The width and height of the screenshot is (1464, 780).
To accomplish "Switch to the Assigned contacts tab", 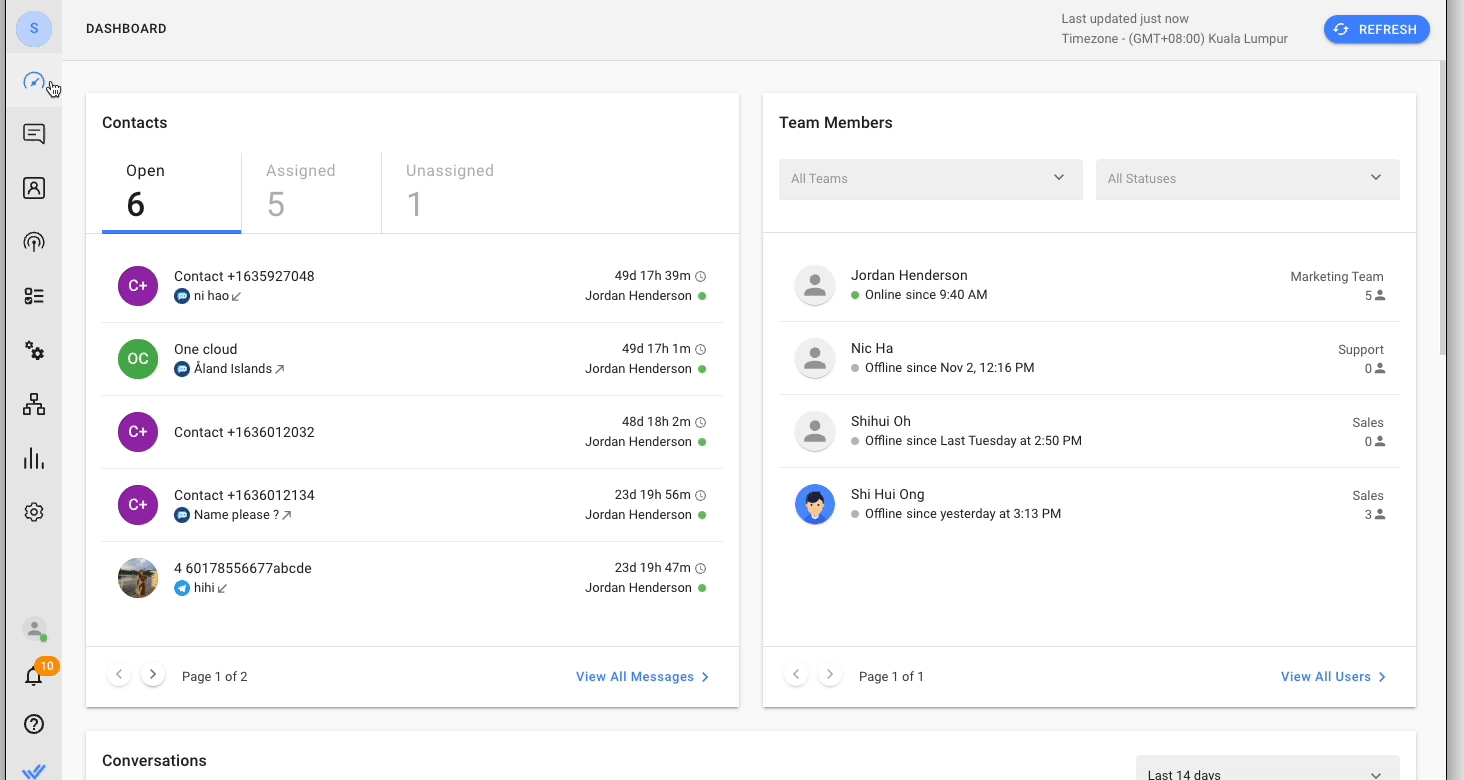I will 301,189.
